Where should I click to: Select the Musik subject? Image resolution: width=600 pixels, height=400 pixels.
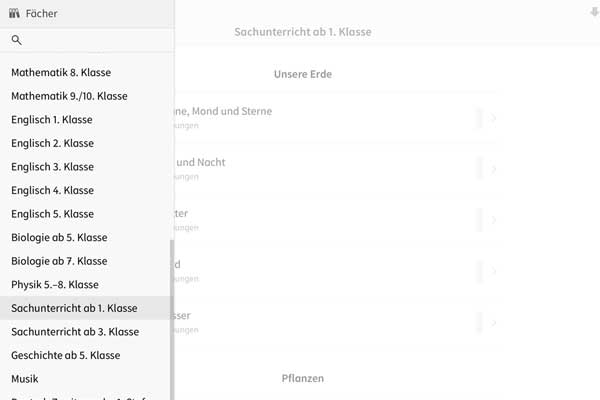[x=25, y=379]
